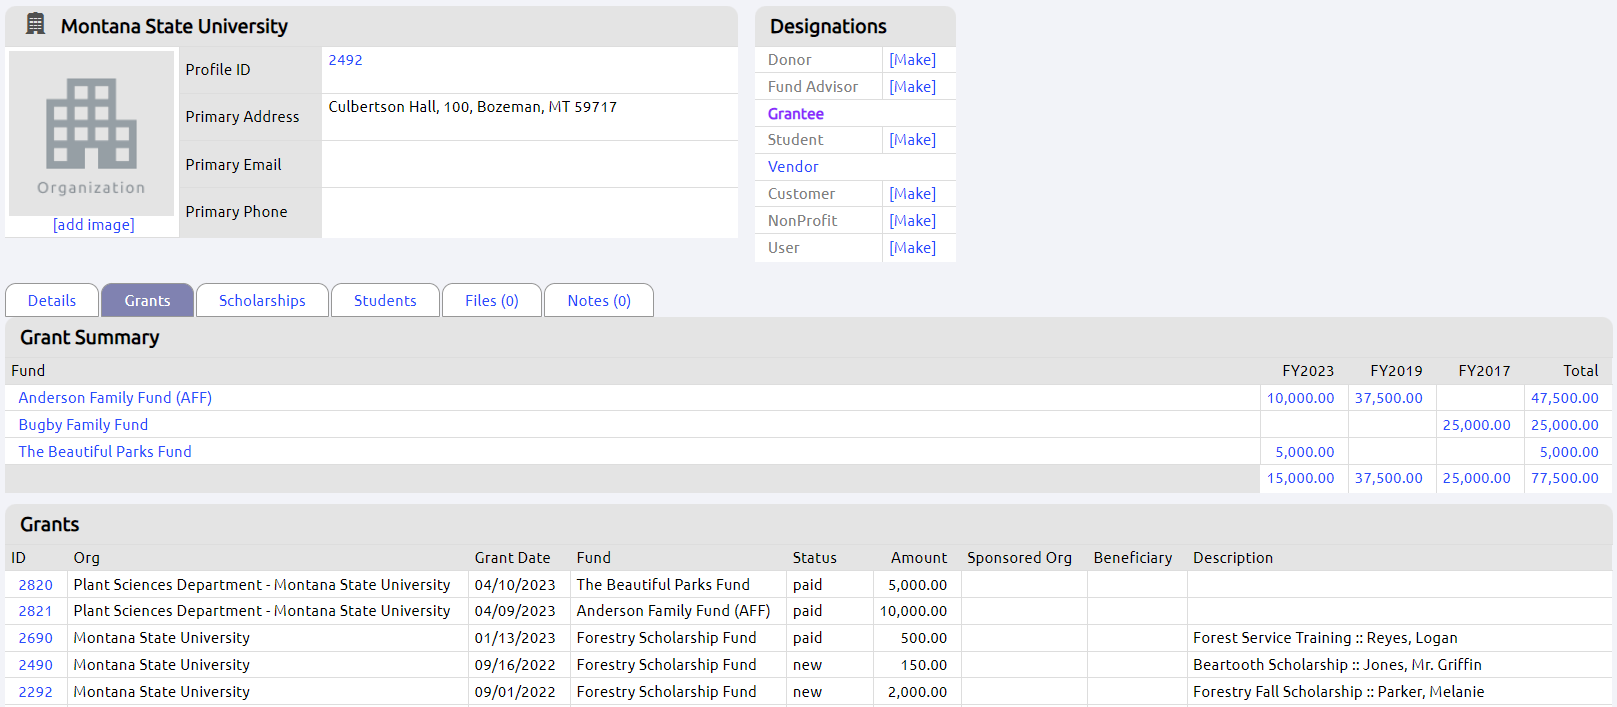1617x707 pixels.
Task: Open the Files (0) tab
Action: pos(492,301)
